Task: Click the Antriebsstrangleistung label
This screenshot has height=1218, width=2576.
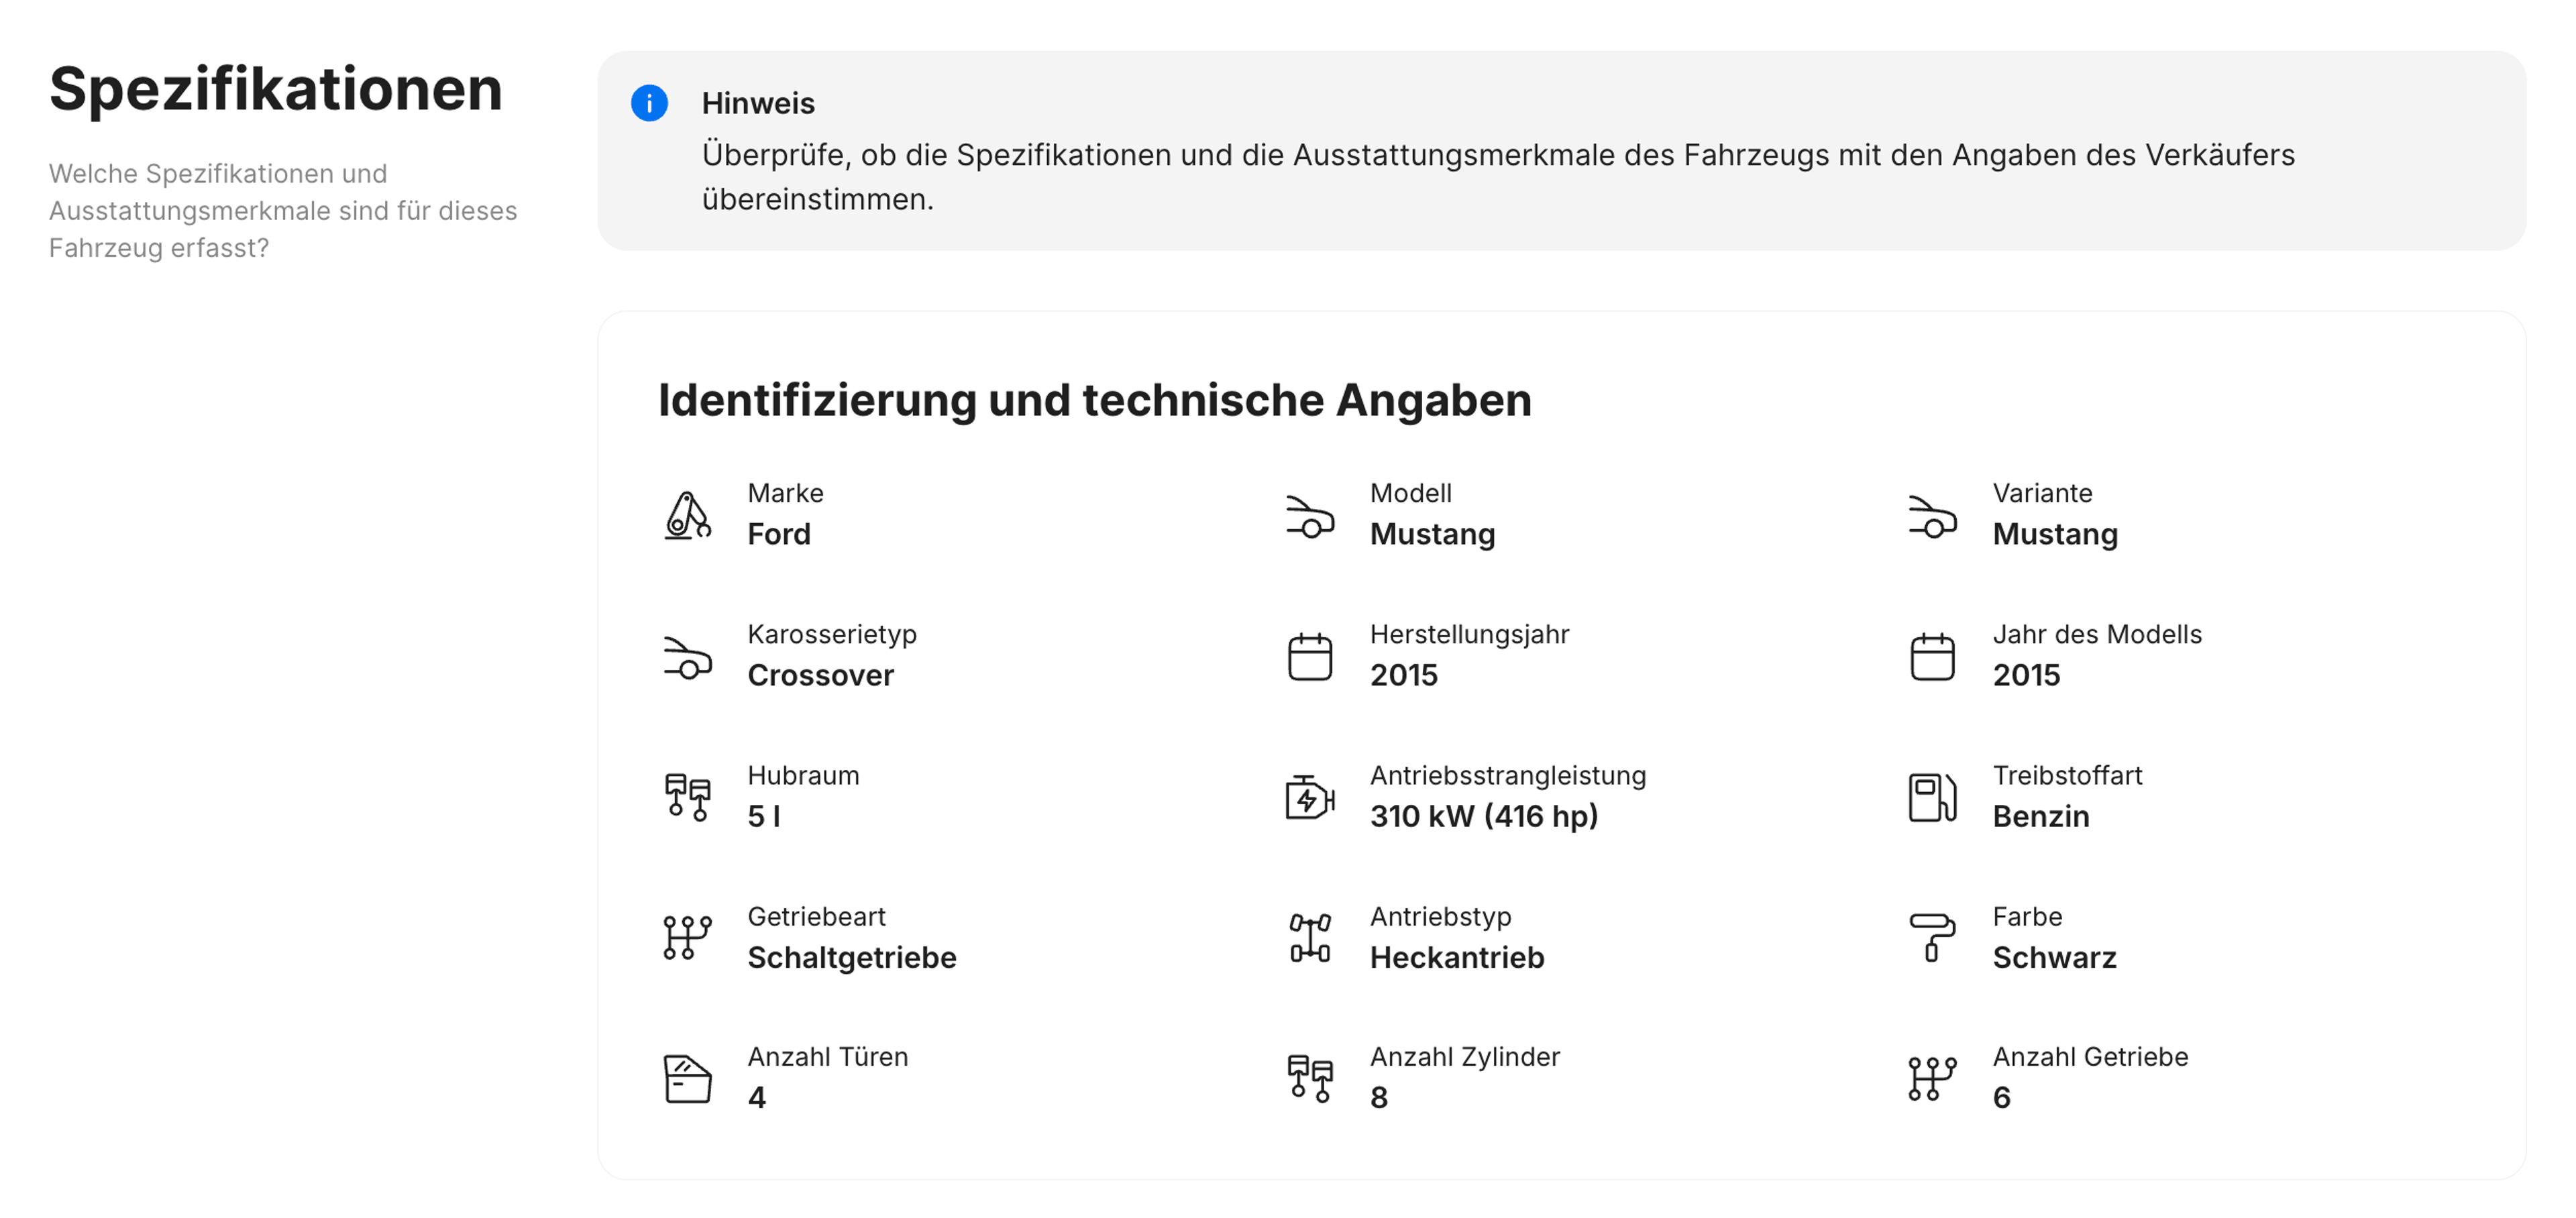Action: point(1508,775)
